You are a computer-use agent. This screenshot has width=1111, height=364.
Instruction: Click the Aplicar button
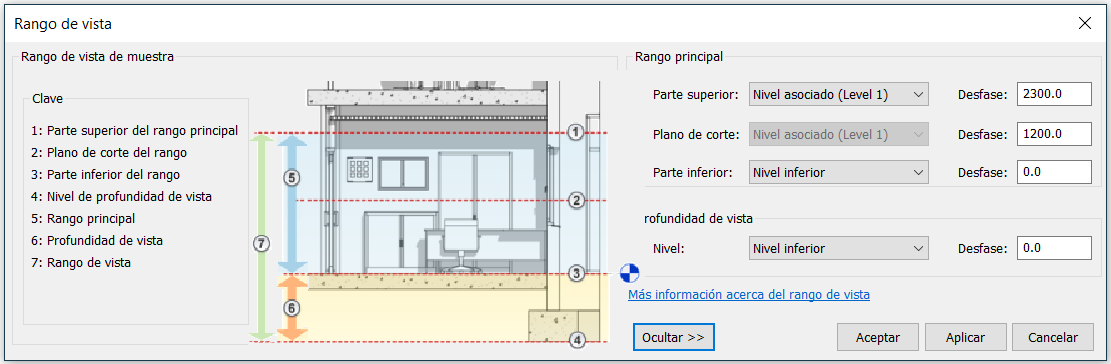(x=966, y=337)
